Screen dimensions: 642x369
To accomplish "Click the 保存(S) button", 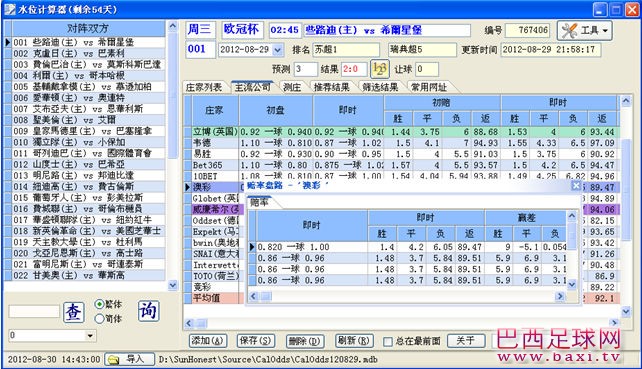I will pos(255,341).
